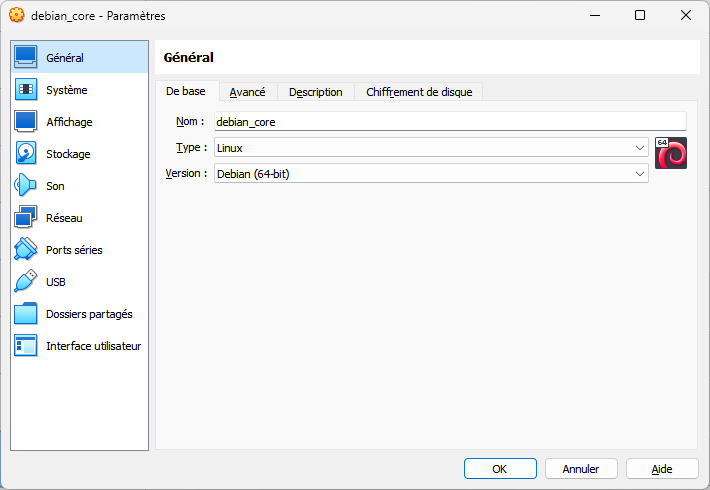Switch to the Avancé tab
This screenshot has height=490, width=710.
click(x=248, y=92)
